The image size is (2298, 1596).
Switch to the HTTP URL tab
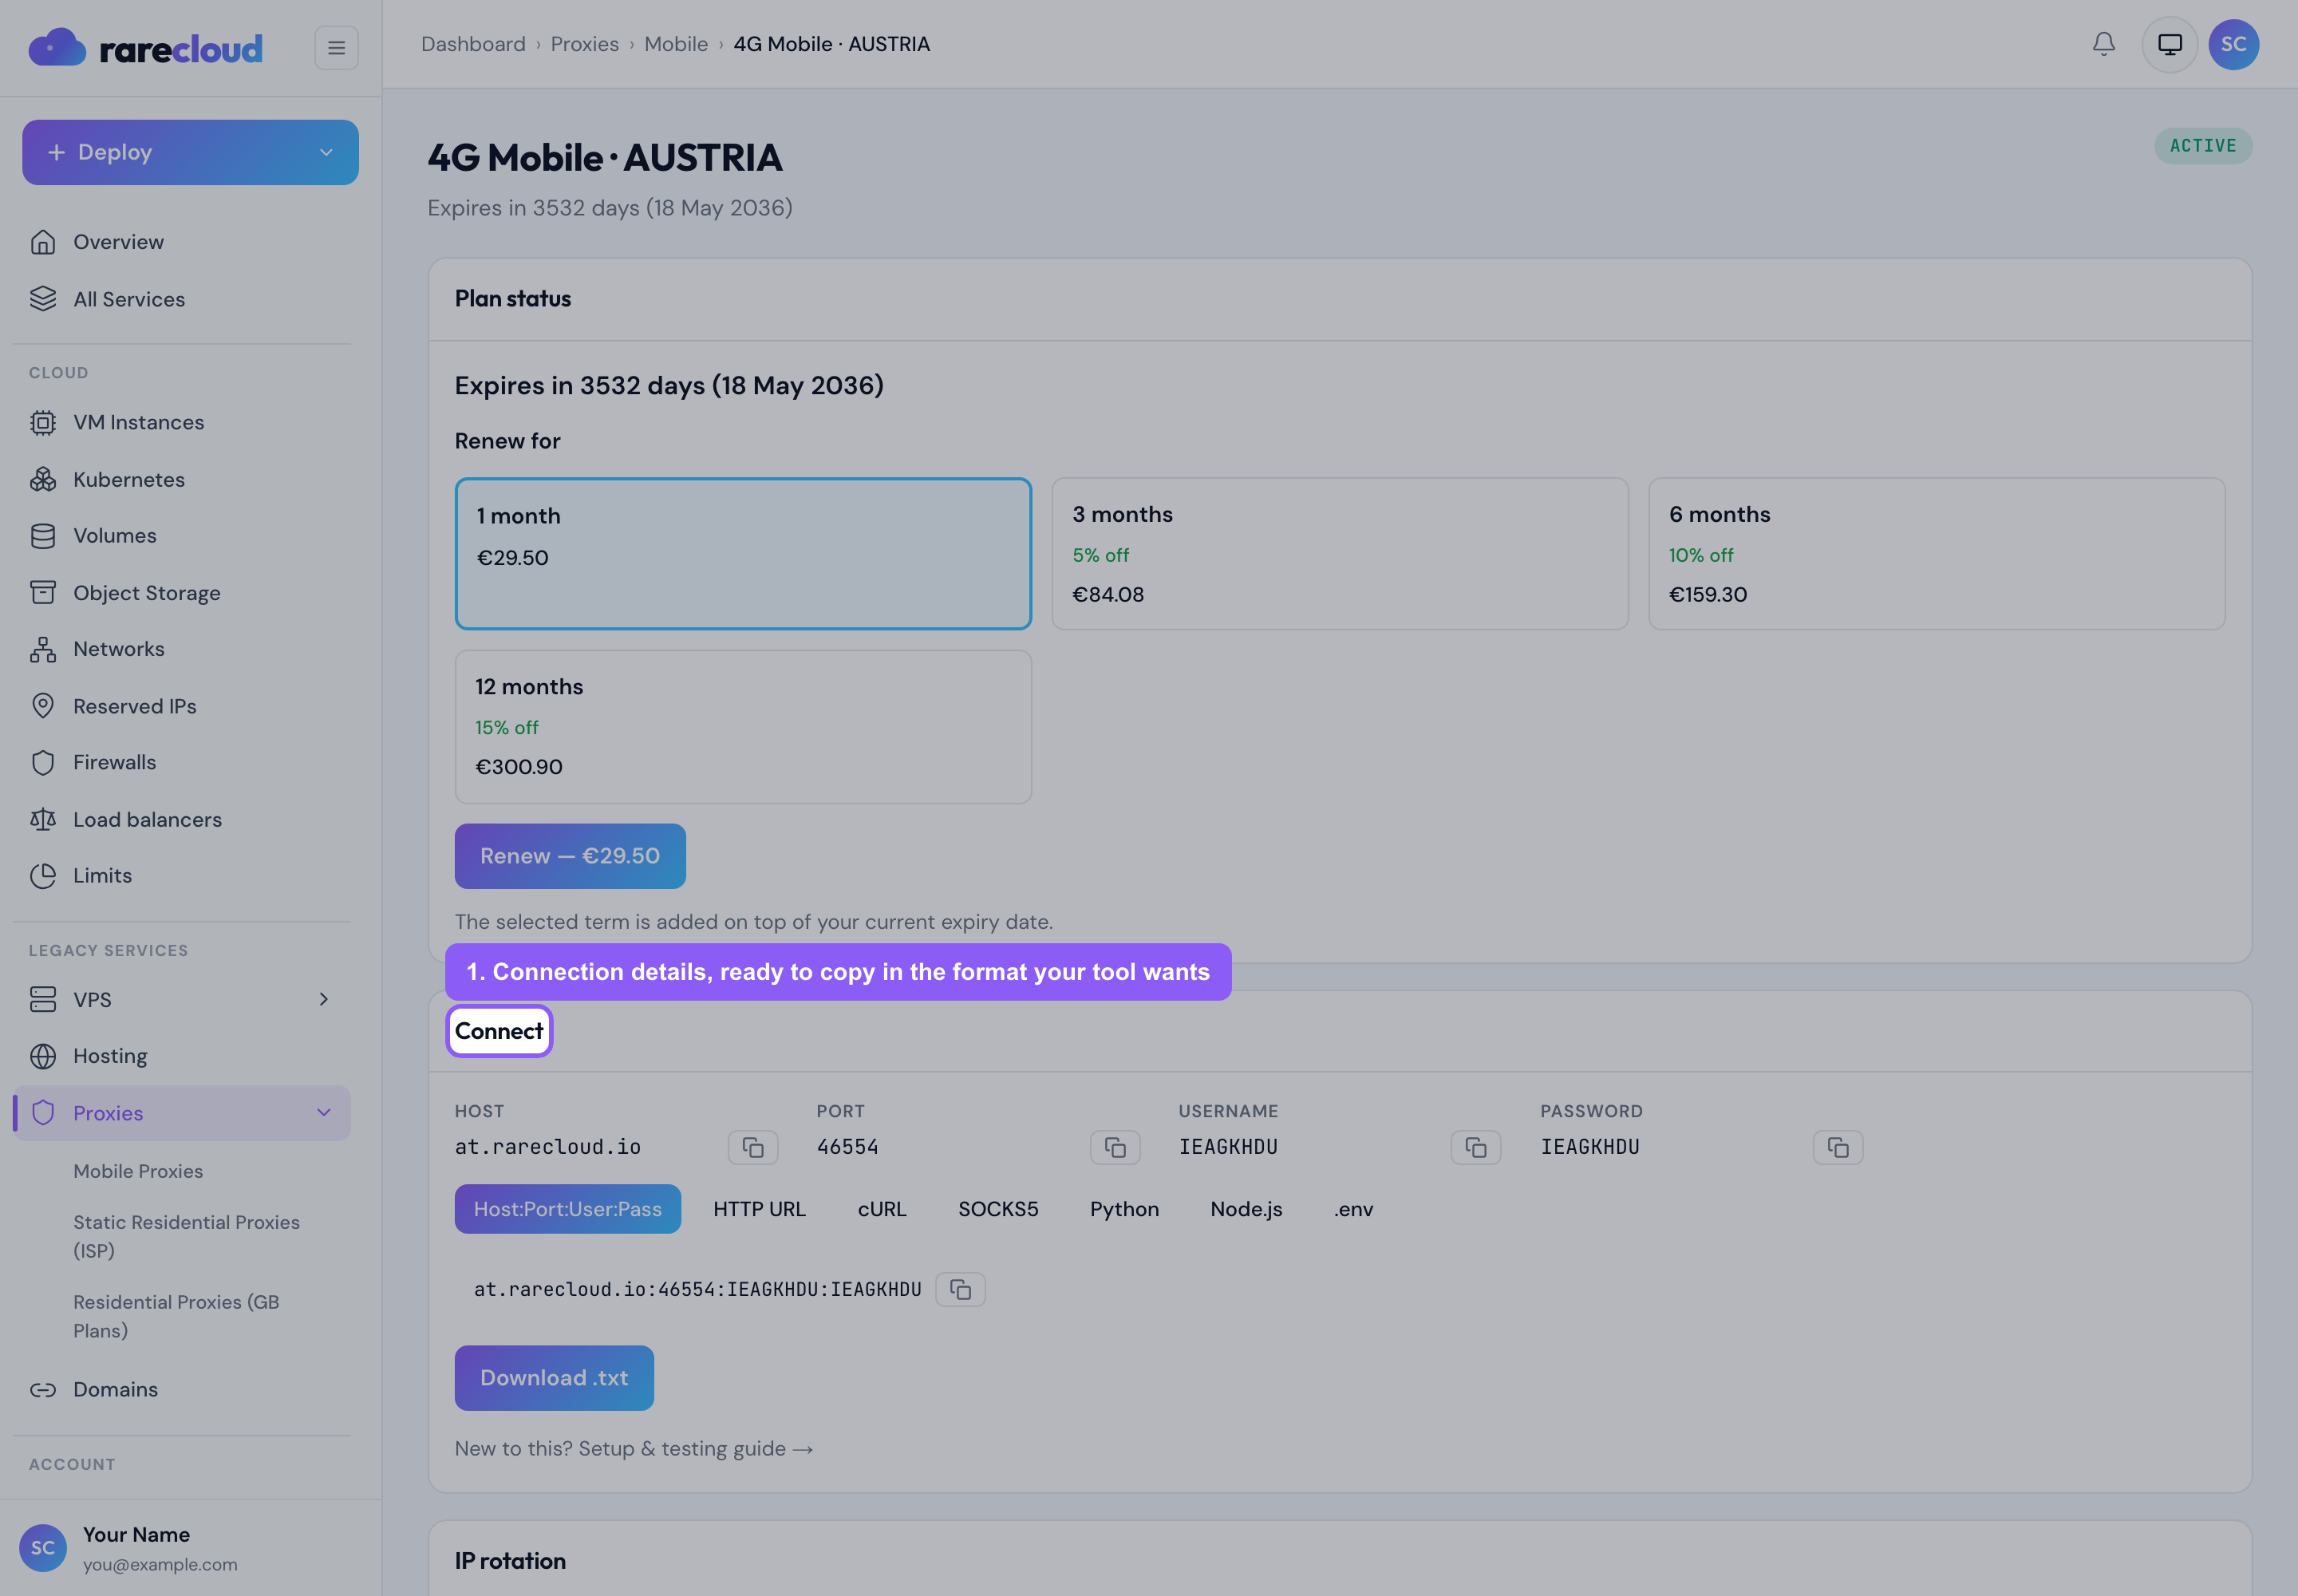tap(759, 1209)
